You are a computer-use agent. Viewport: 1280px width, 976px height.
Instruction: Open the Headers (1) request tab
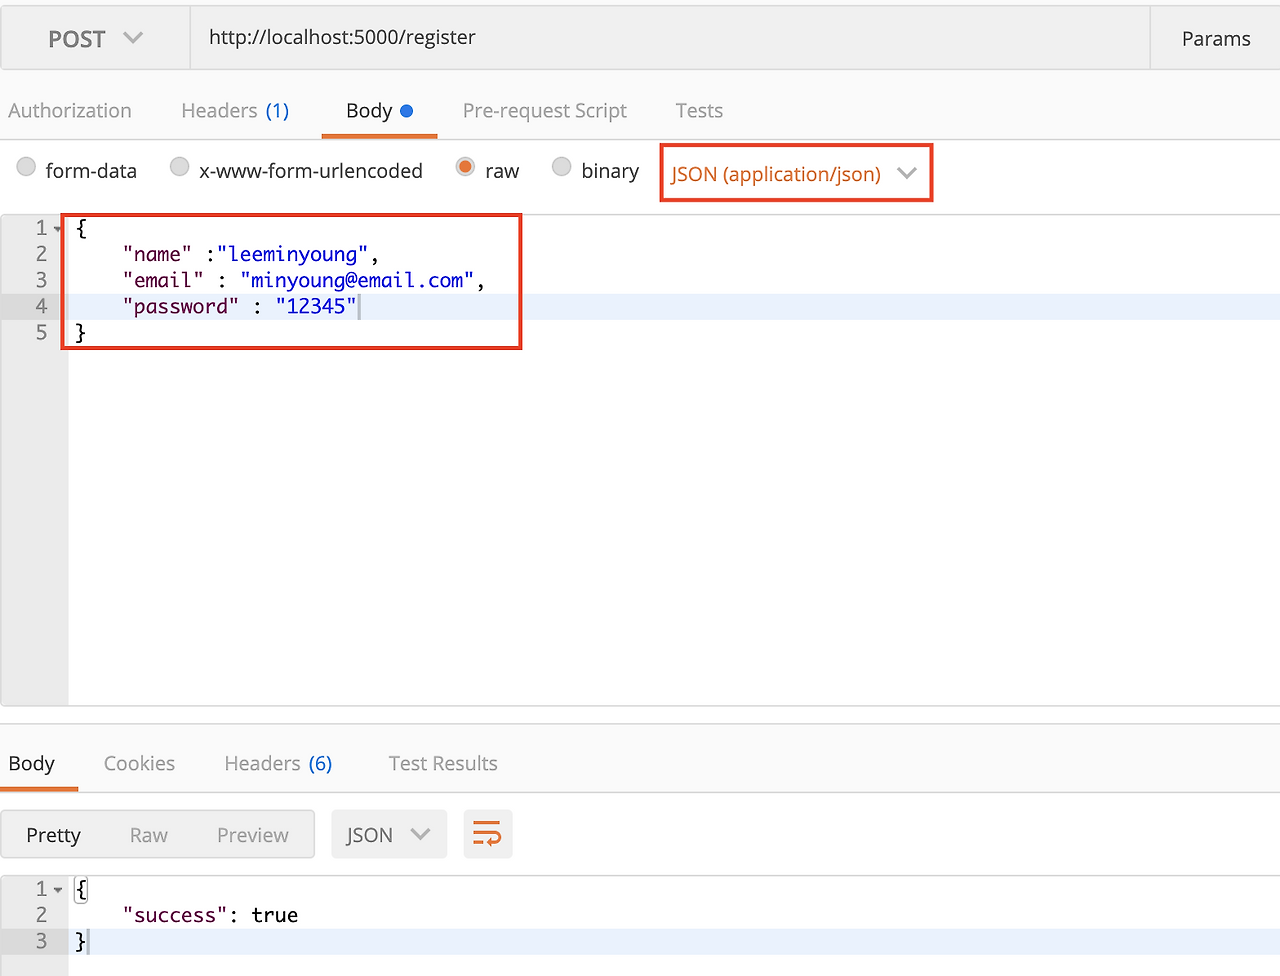click(x=235, y=110)
